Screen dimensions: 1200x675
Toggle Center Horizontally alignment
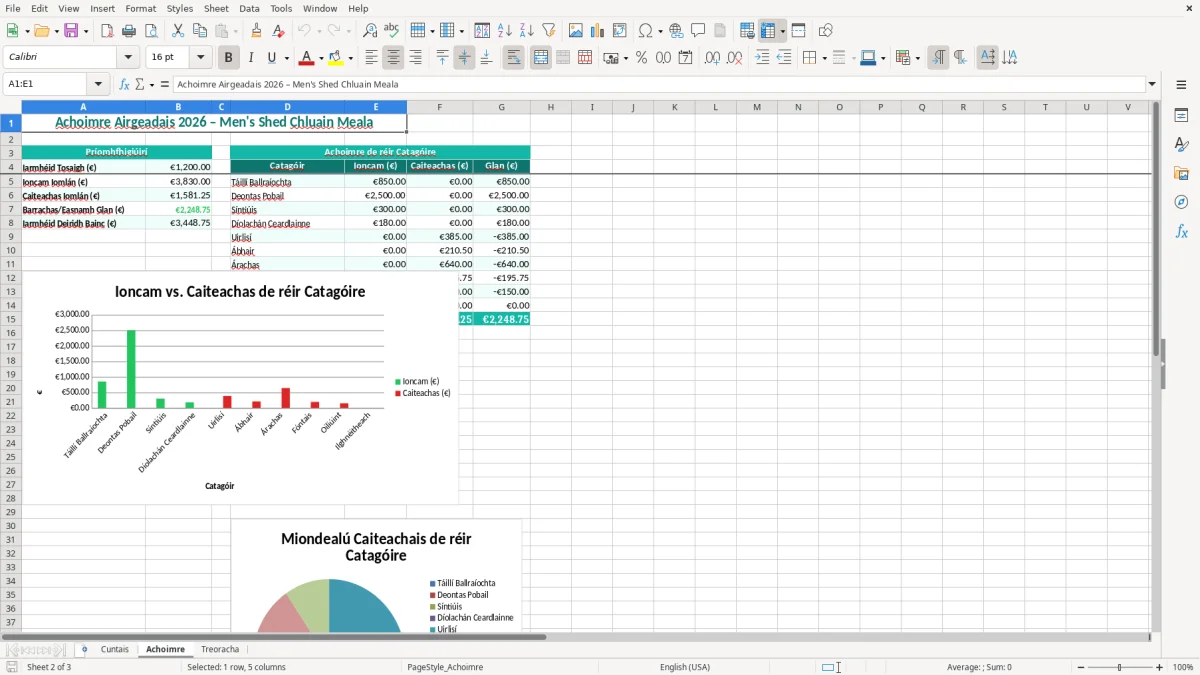393,58
